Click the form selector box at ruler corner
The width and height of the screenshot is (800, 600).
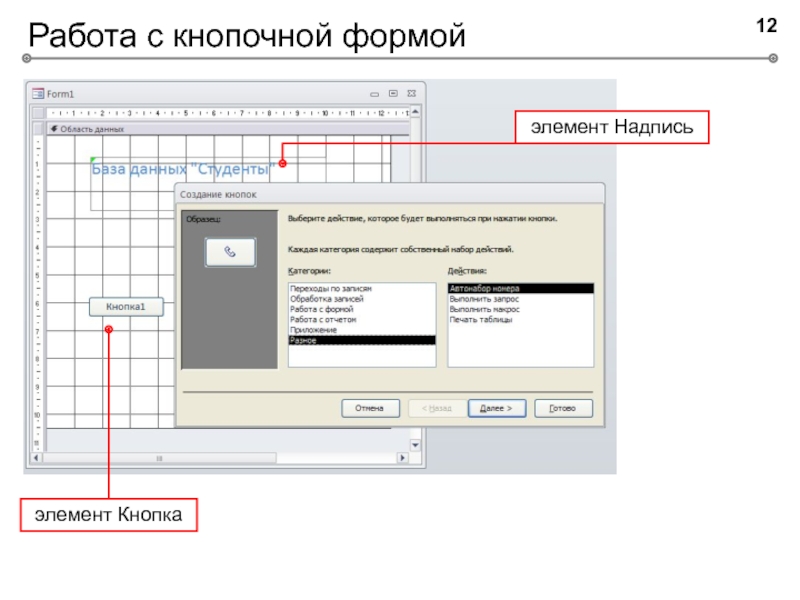pos(38,113)
